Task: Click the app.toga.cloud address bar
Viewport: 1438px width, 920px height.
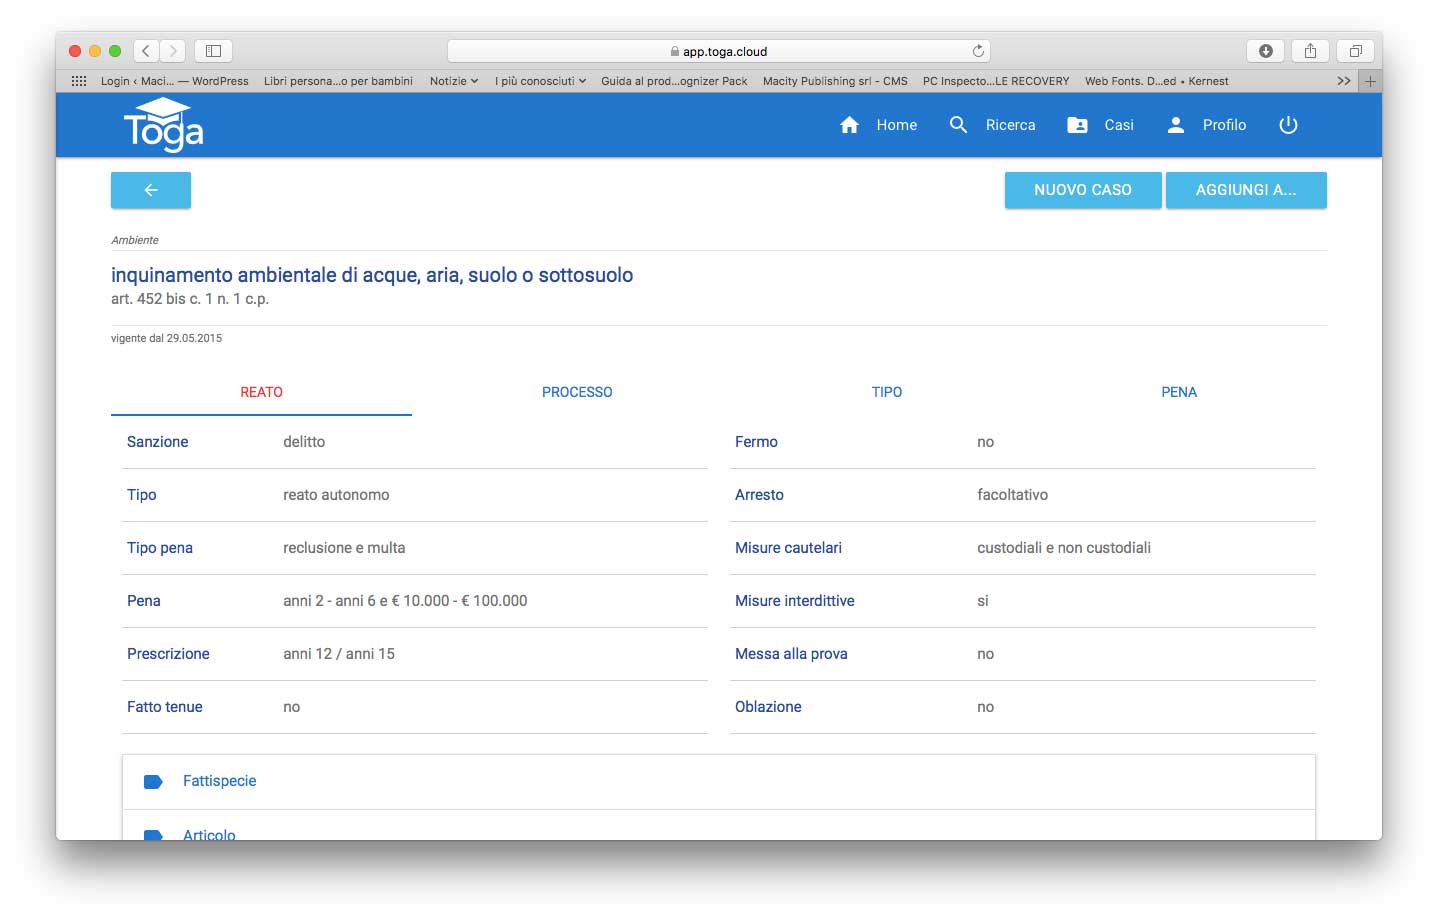Action: click(718, 51)
